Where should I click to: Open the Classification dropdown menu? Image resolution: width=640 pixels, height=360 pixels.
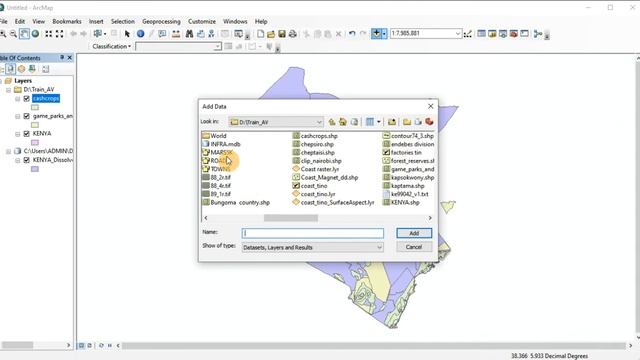pos(111,47)
